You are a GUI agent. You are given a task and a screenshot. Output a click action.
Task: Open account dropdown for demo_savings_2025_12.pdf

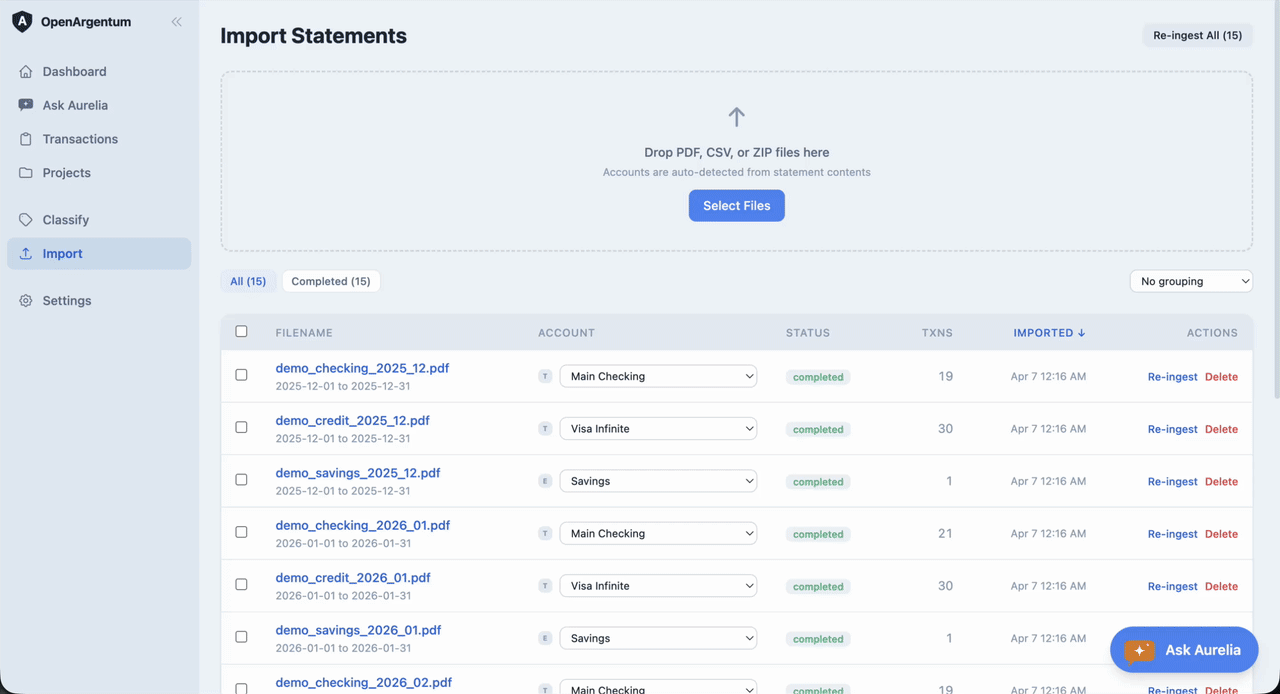tap(658, 481)
